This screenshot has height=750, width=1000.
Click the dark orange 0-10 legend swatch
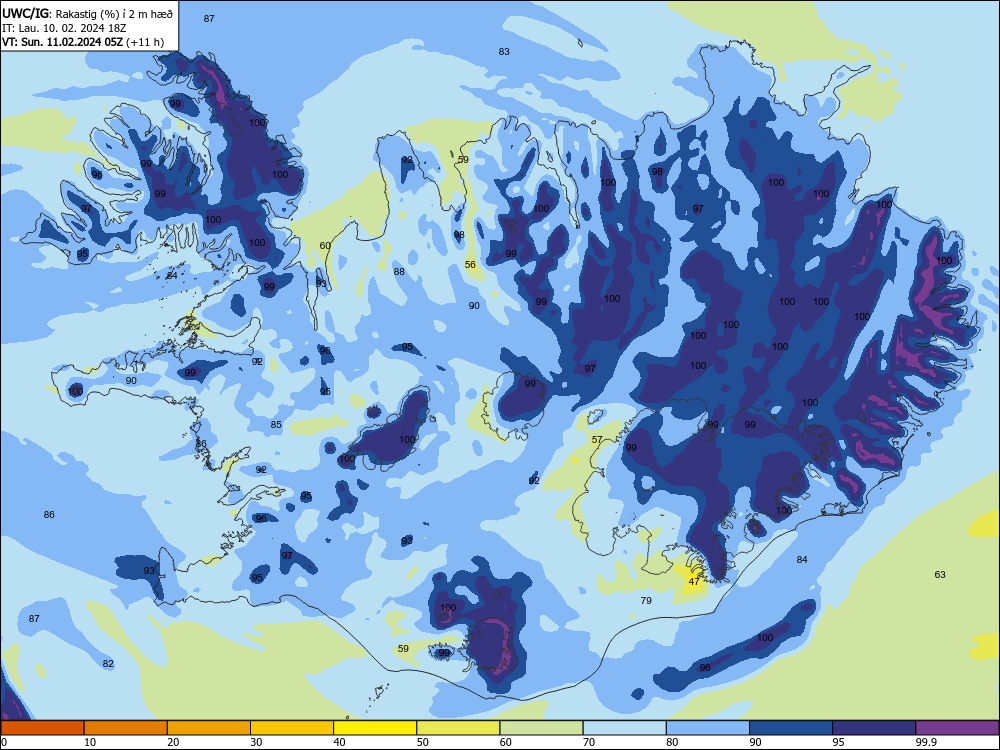[42, 728]
